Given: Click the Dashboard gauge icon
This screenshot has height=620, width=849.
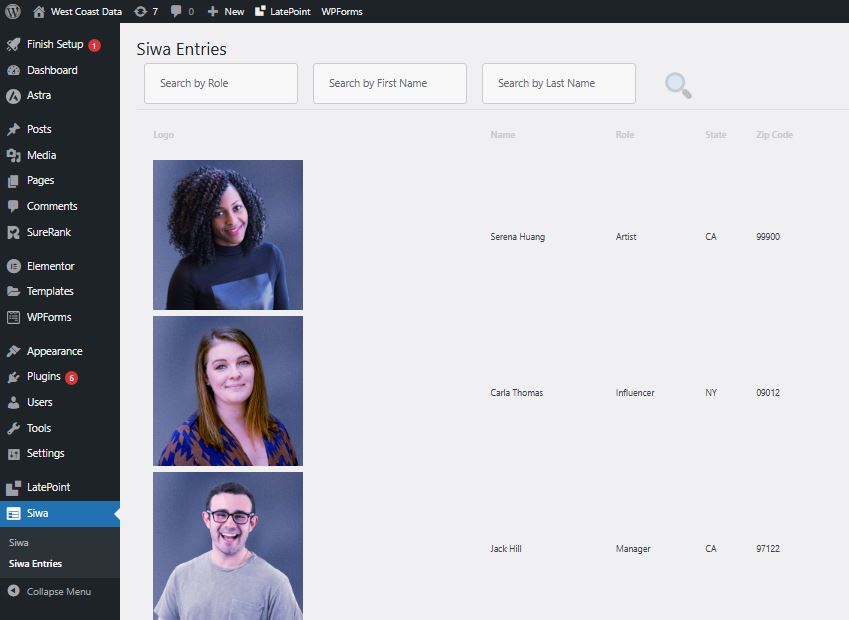Looking at the screenshot, I should (14, 70).
